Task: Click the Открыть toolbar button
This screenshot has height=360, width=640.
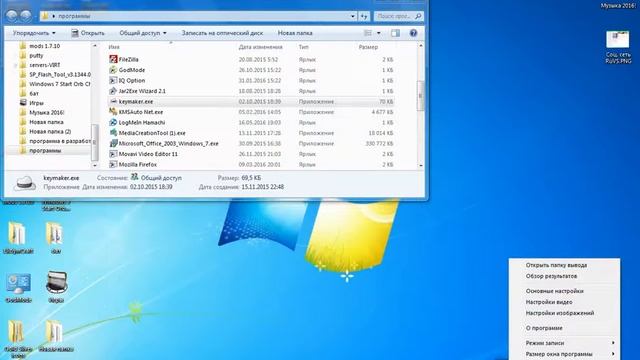Action: (88, 33)
